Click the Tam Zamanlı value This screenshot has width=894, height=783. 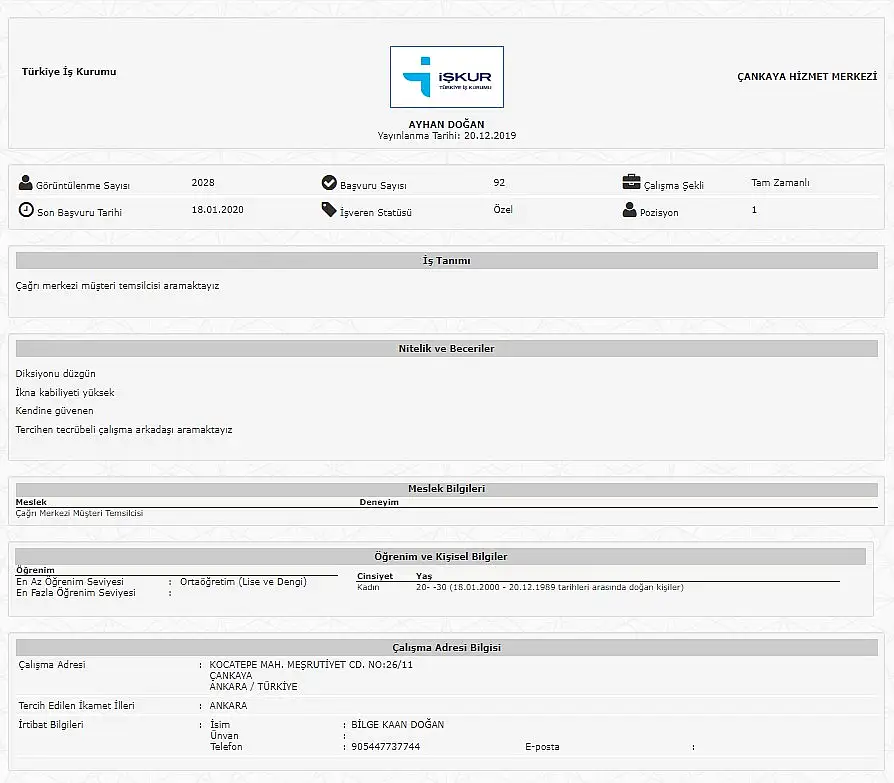click(x=780, y=182)
